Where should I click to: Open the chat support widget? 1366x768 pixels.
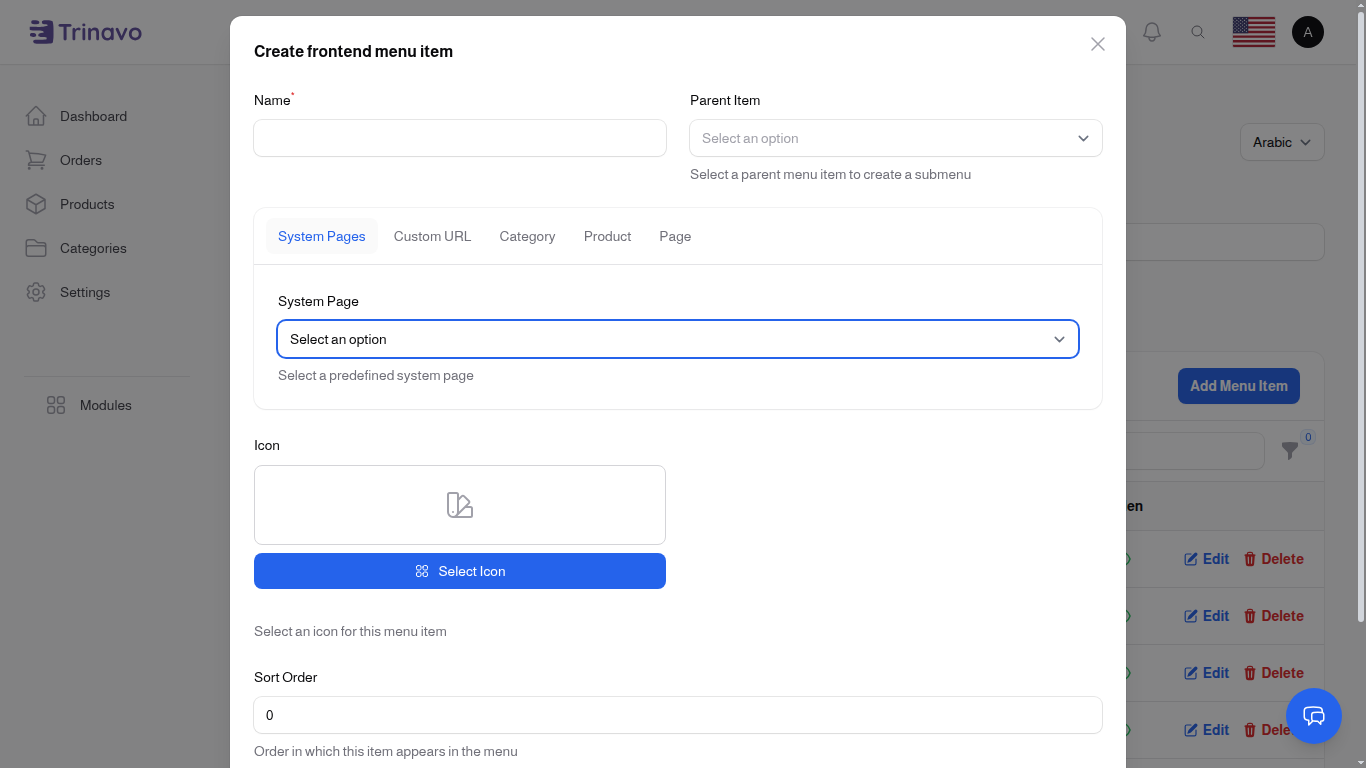(1314, 716)
